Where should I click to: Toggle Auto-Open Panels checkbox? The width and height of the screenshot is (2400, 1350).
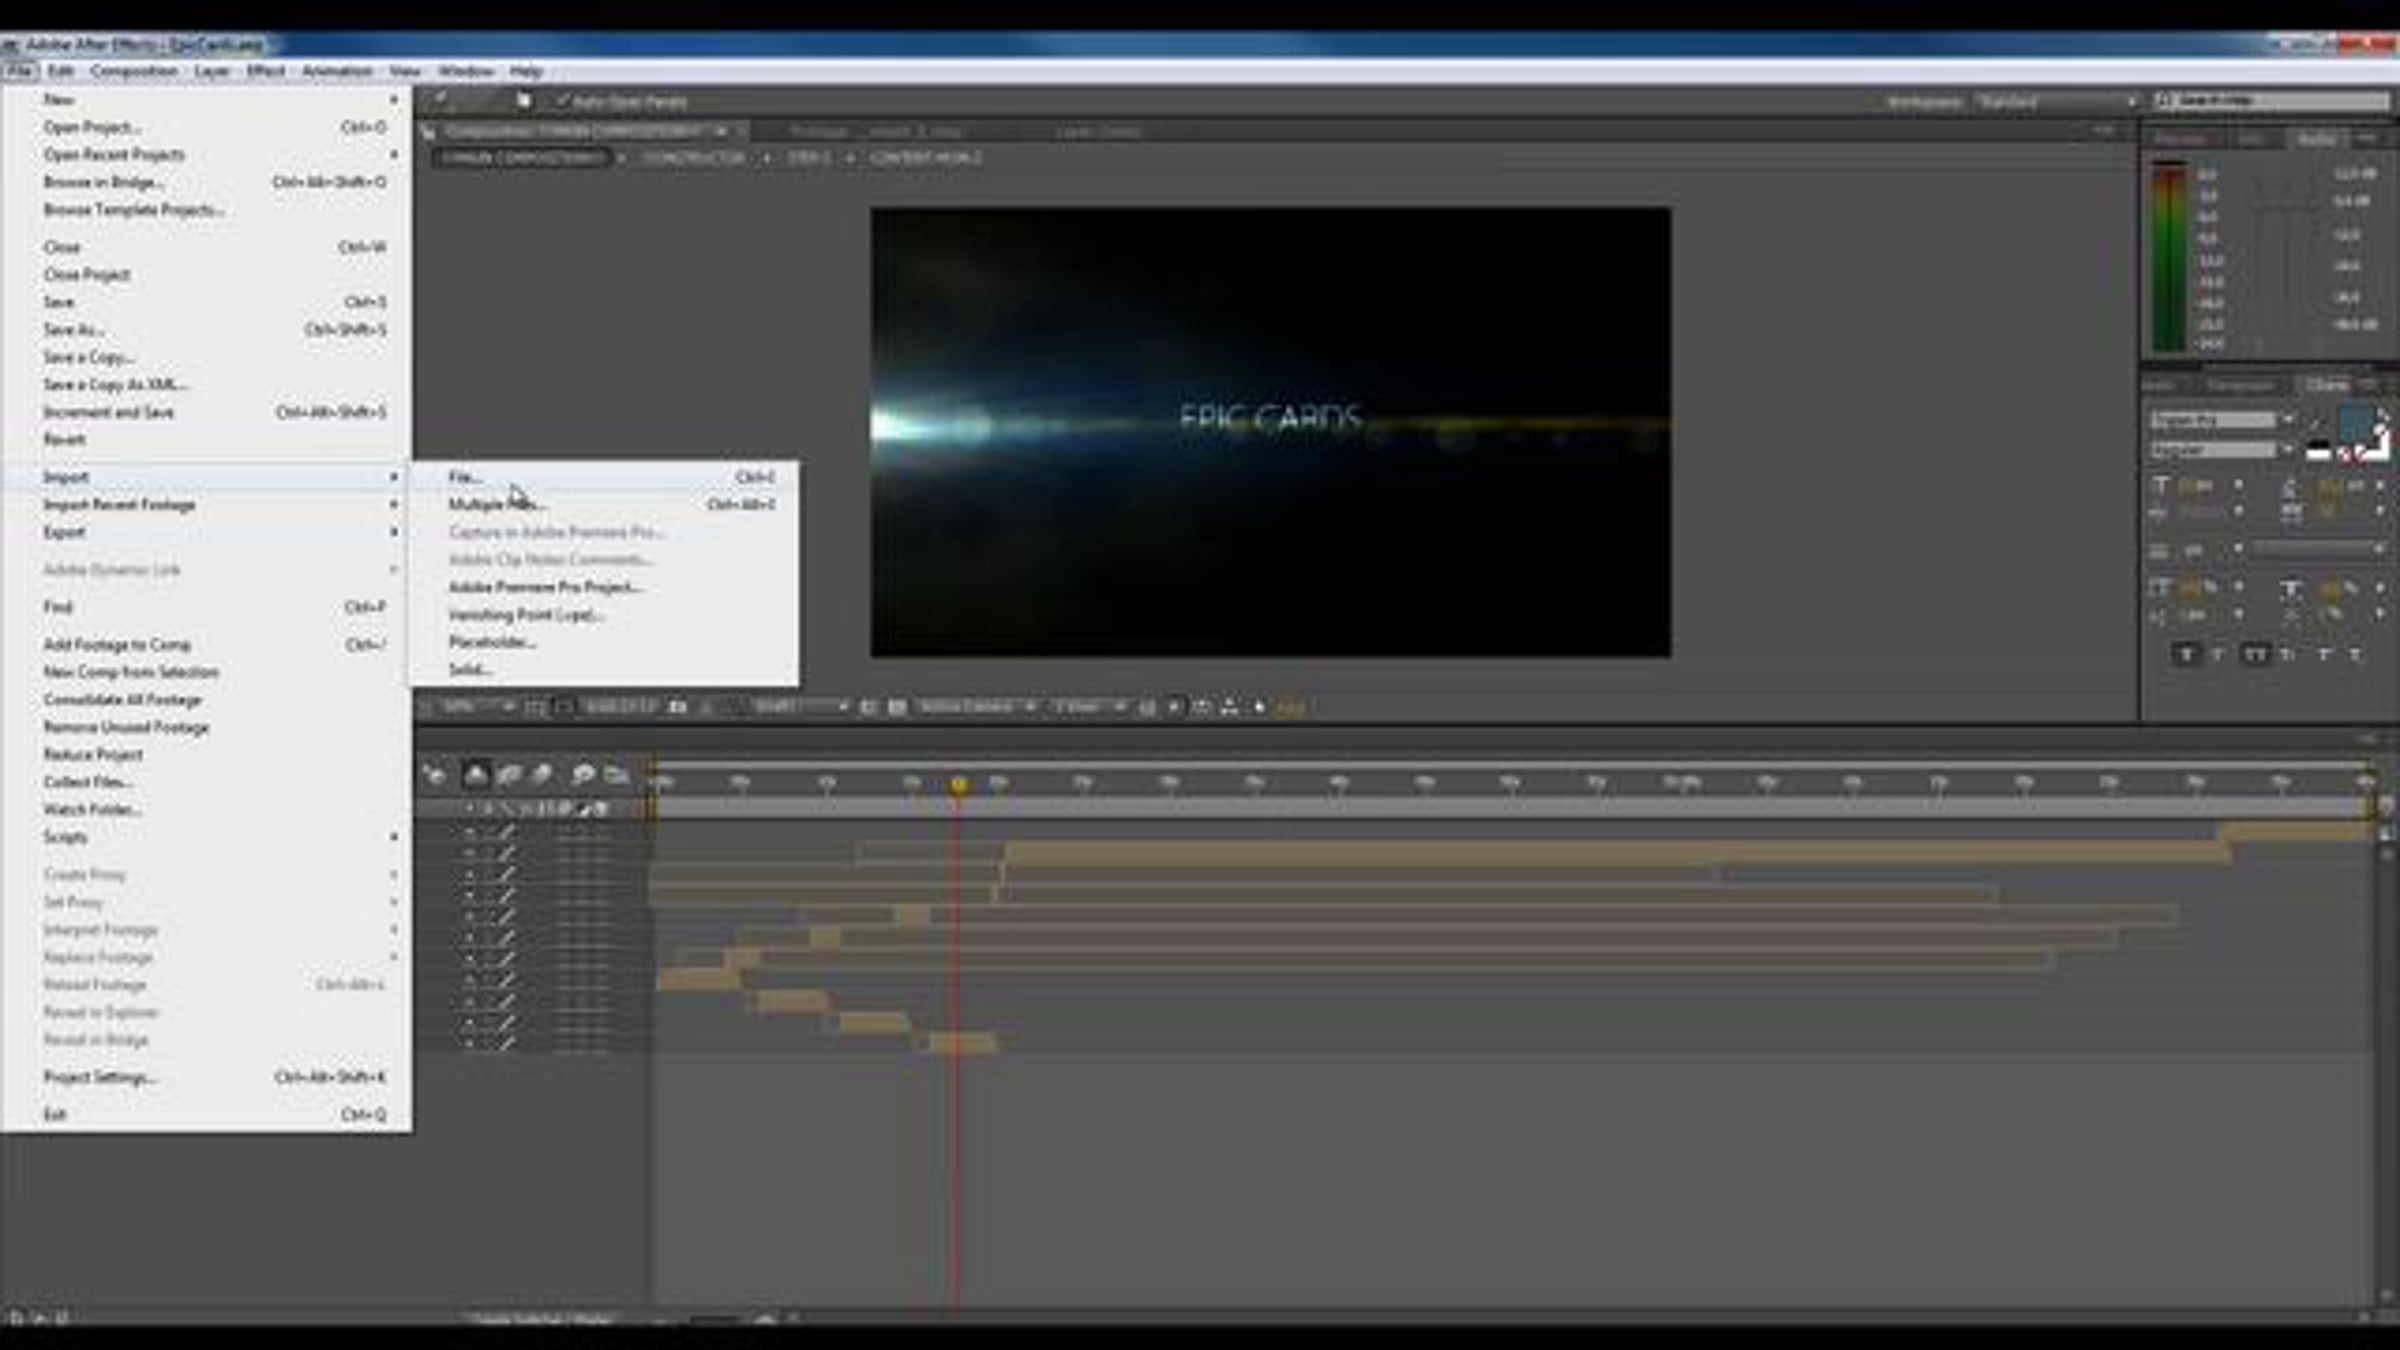(x=562, y=101)
